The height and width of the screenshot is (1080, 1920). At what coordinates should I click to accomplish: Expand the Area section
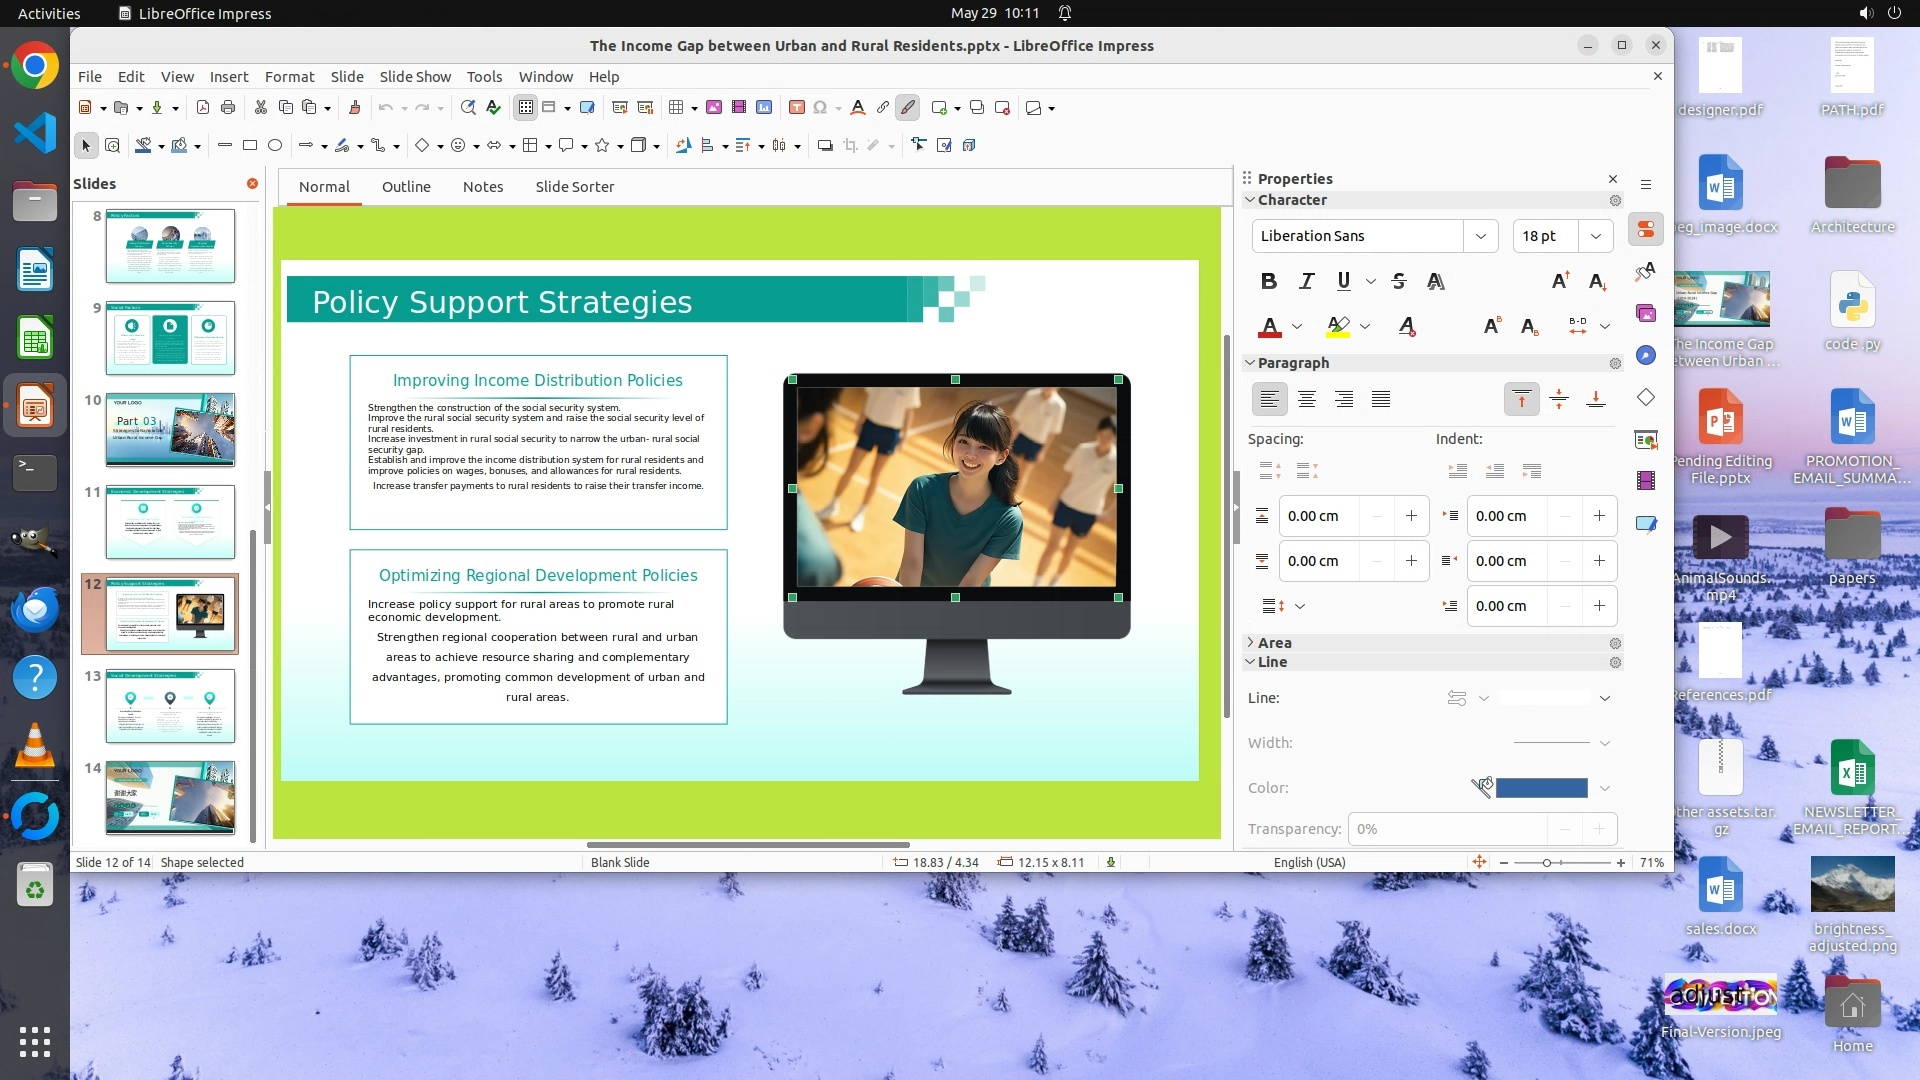click(1274, 643)
